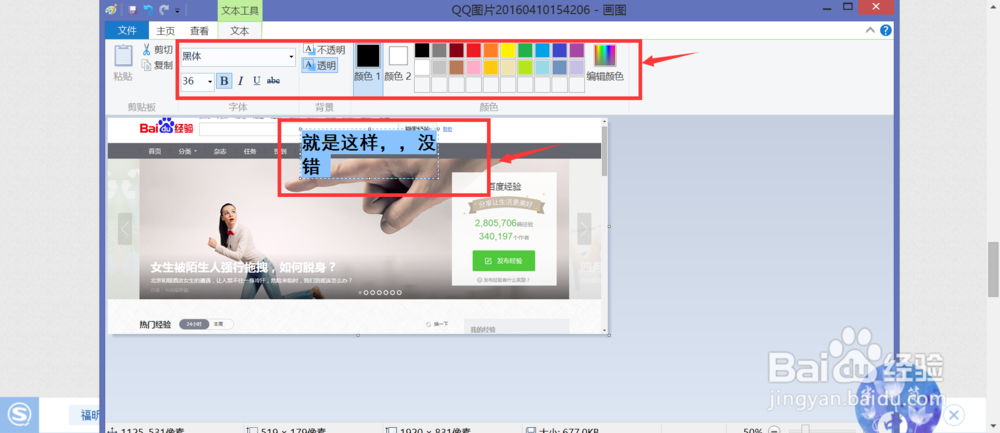Screen dimensions: 1000x433
Task: Pick the sky-blue turquoise palette swatch
Action: (542, 50)
